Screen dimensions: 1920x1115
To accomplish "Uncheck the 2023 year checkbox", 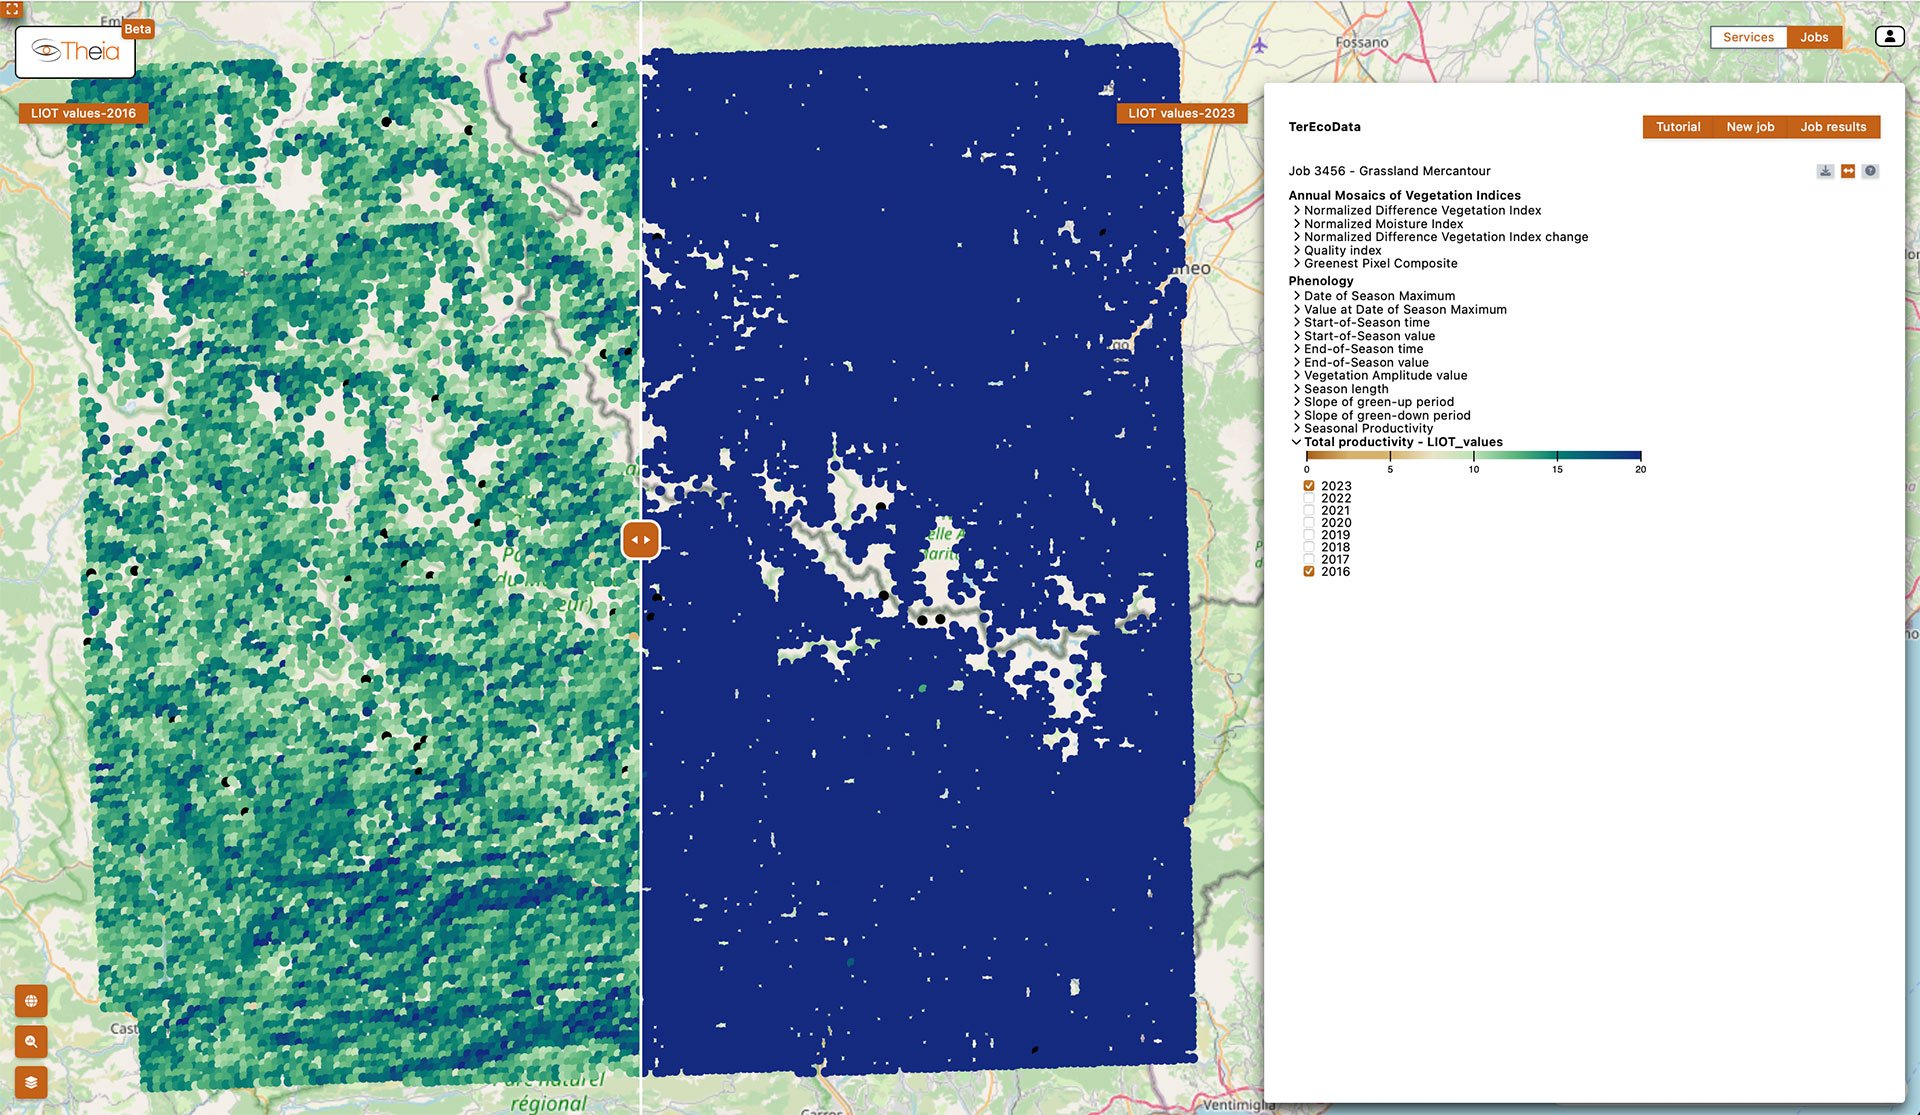I will click(1309, 486).
